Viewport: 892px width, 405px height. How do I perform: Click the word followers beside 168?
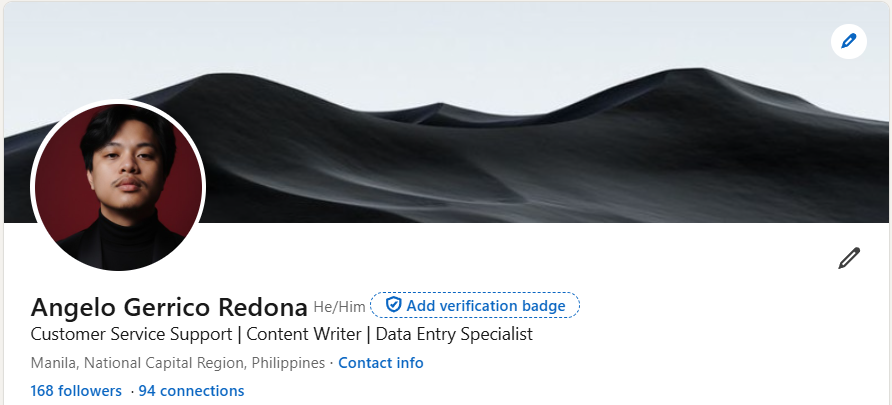click(x=90, y=391)
